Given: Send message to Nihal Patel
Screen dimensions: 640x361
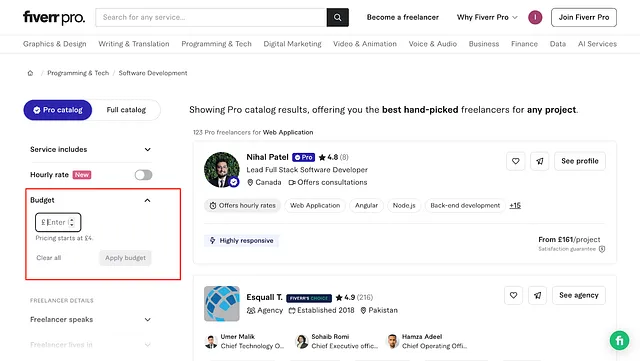Looking at the screenshot, I should (540, 161).
